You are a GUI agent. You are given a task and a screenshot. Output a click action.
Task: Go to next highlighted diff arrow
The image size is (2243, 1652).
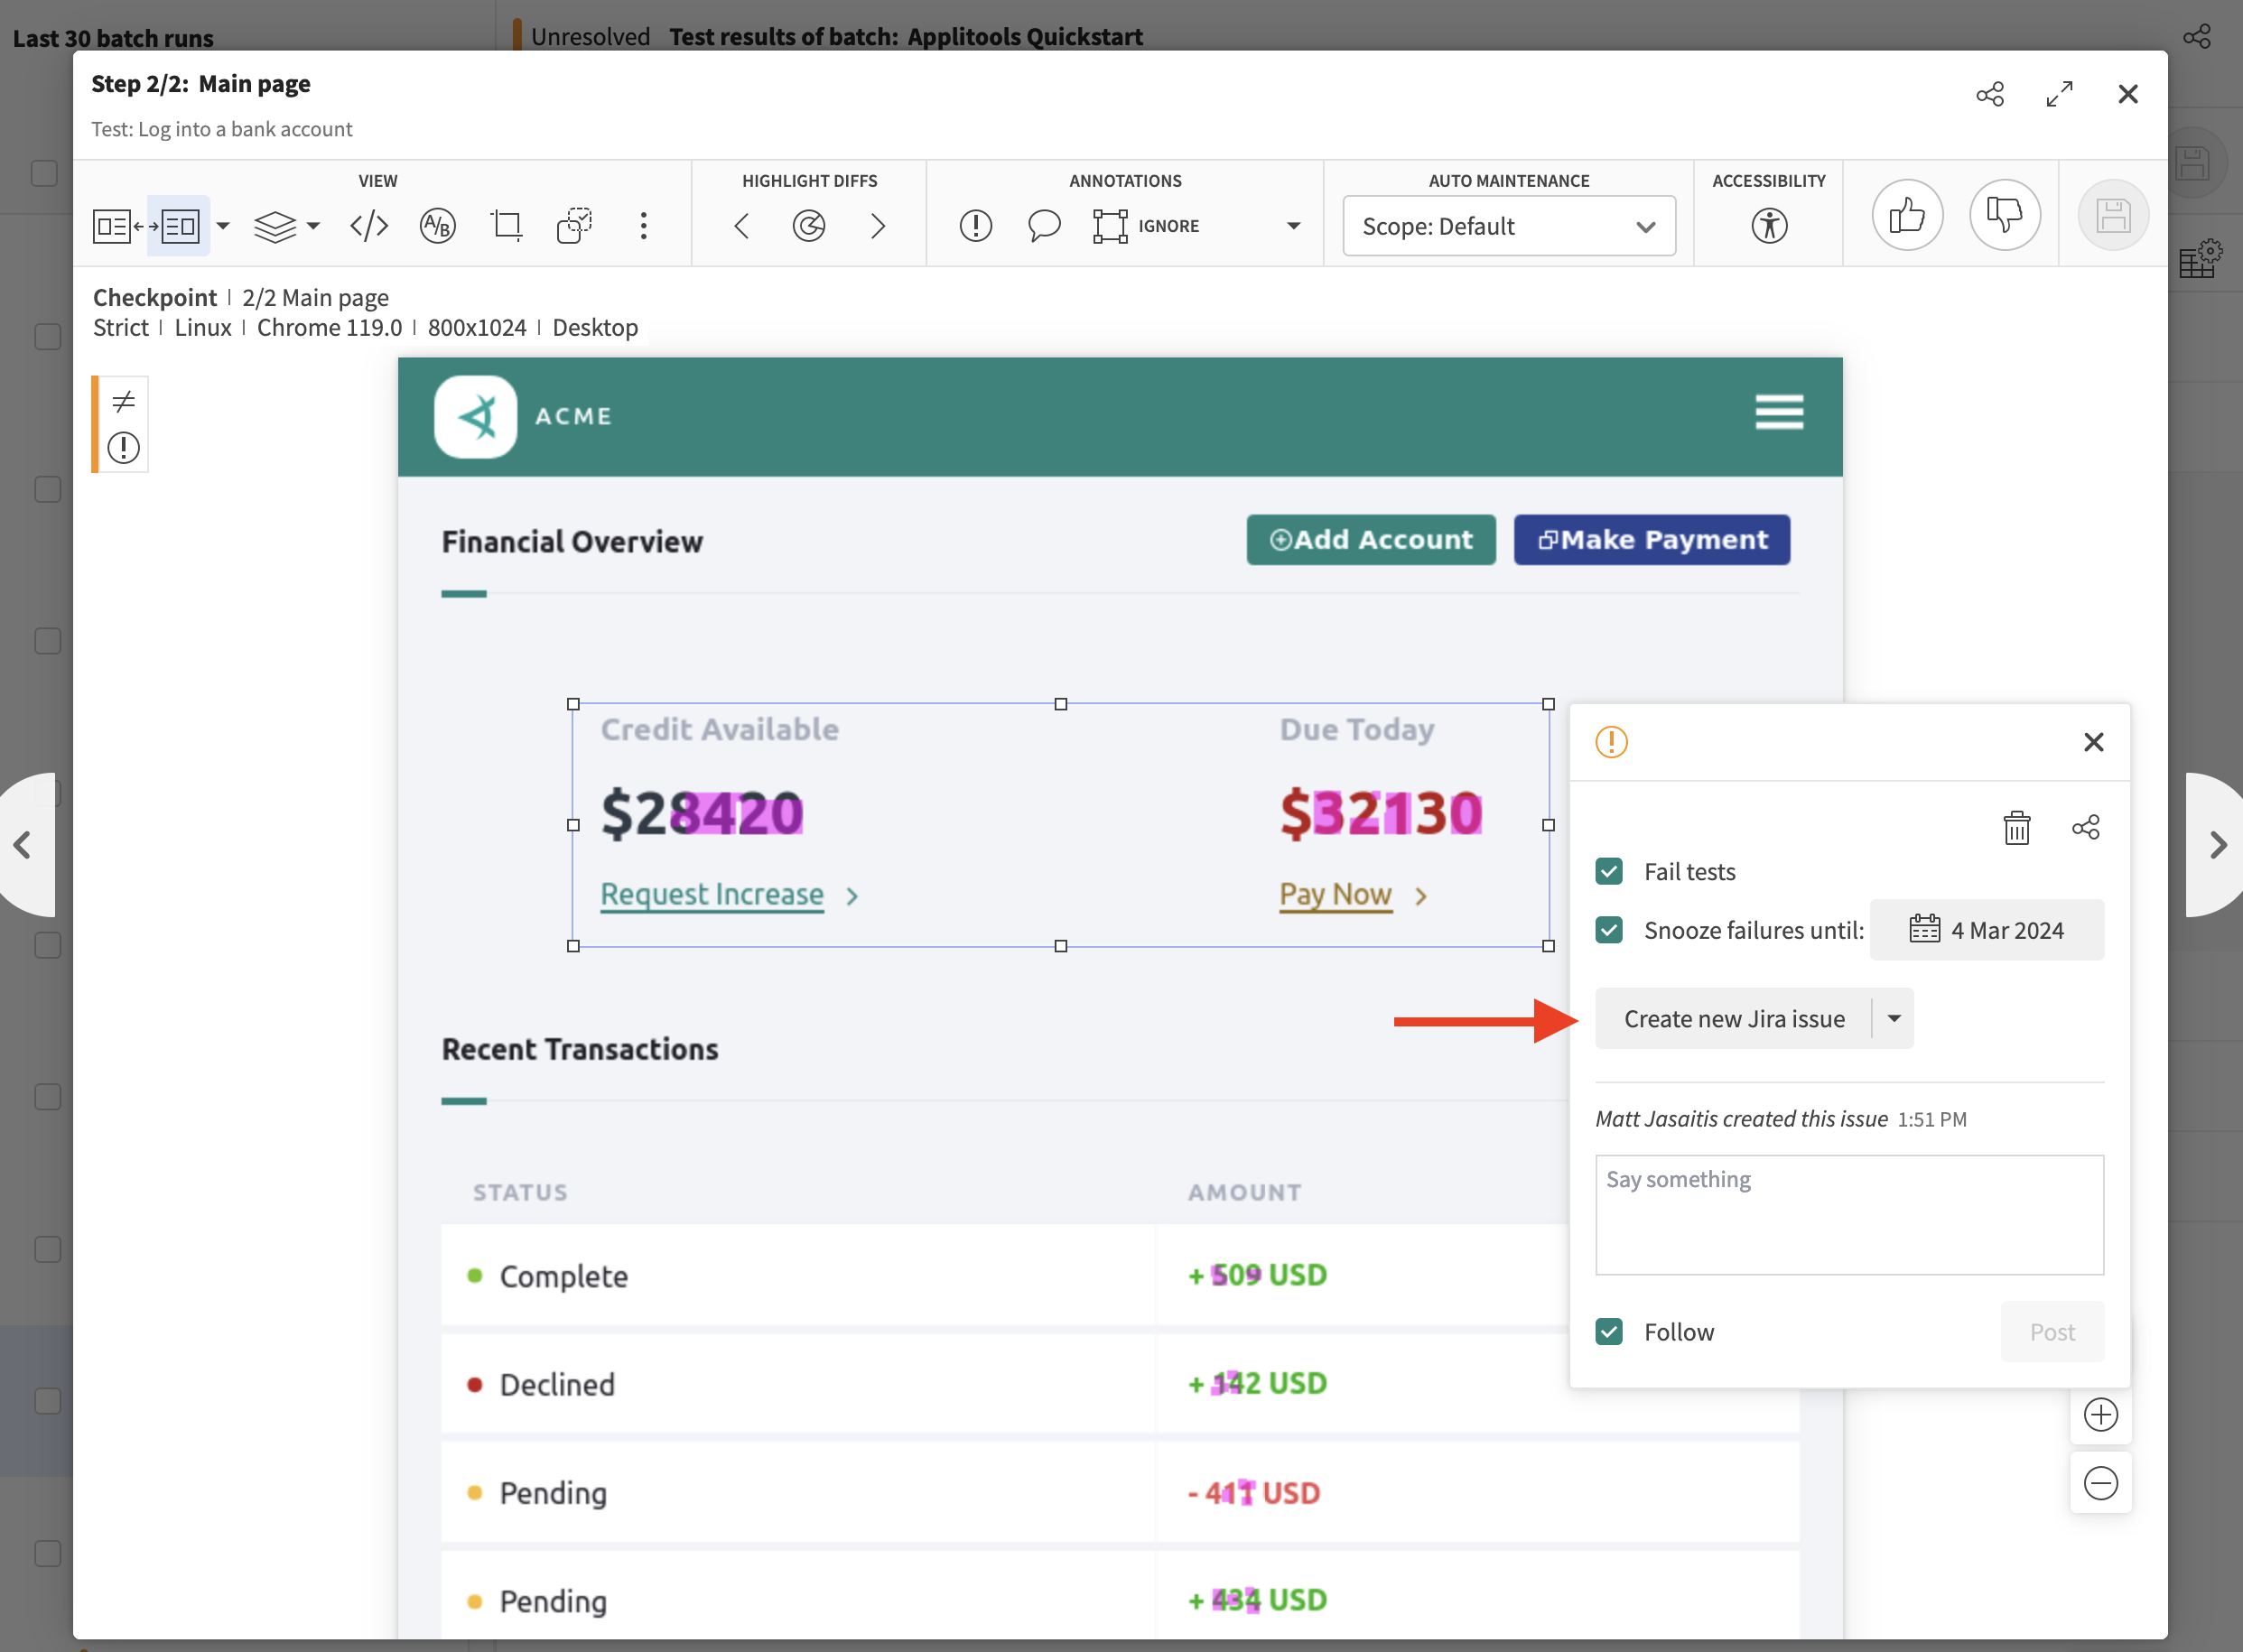tap(877, 226)
